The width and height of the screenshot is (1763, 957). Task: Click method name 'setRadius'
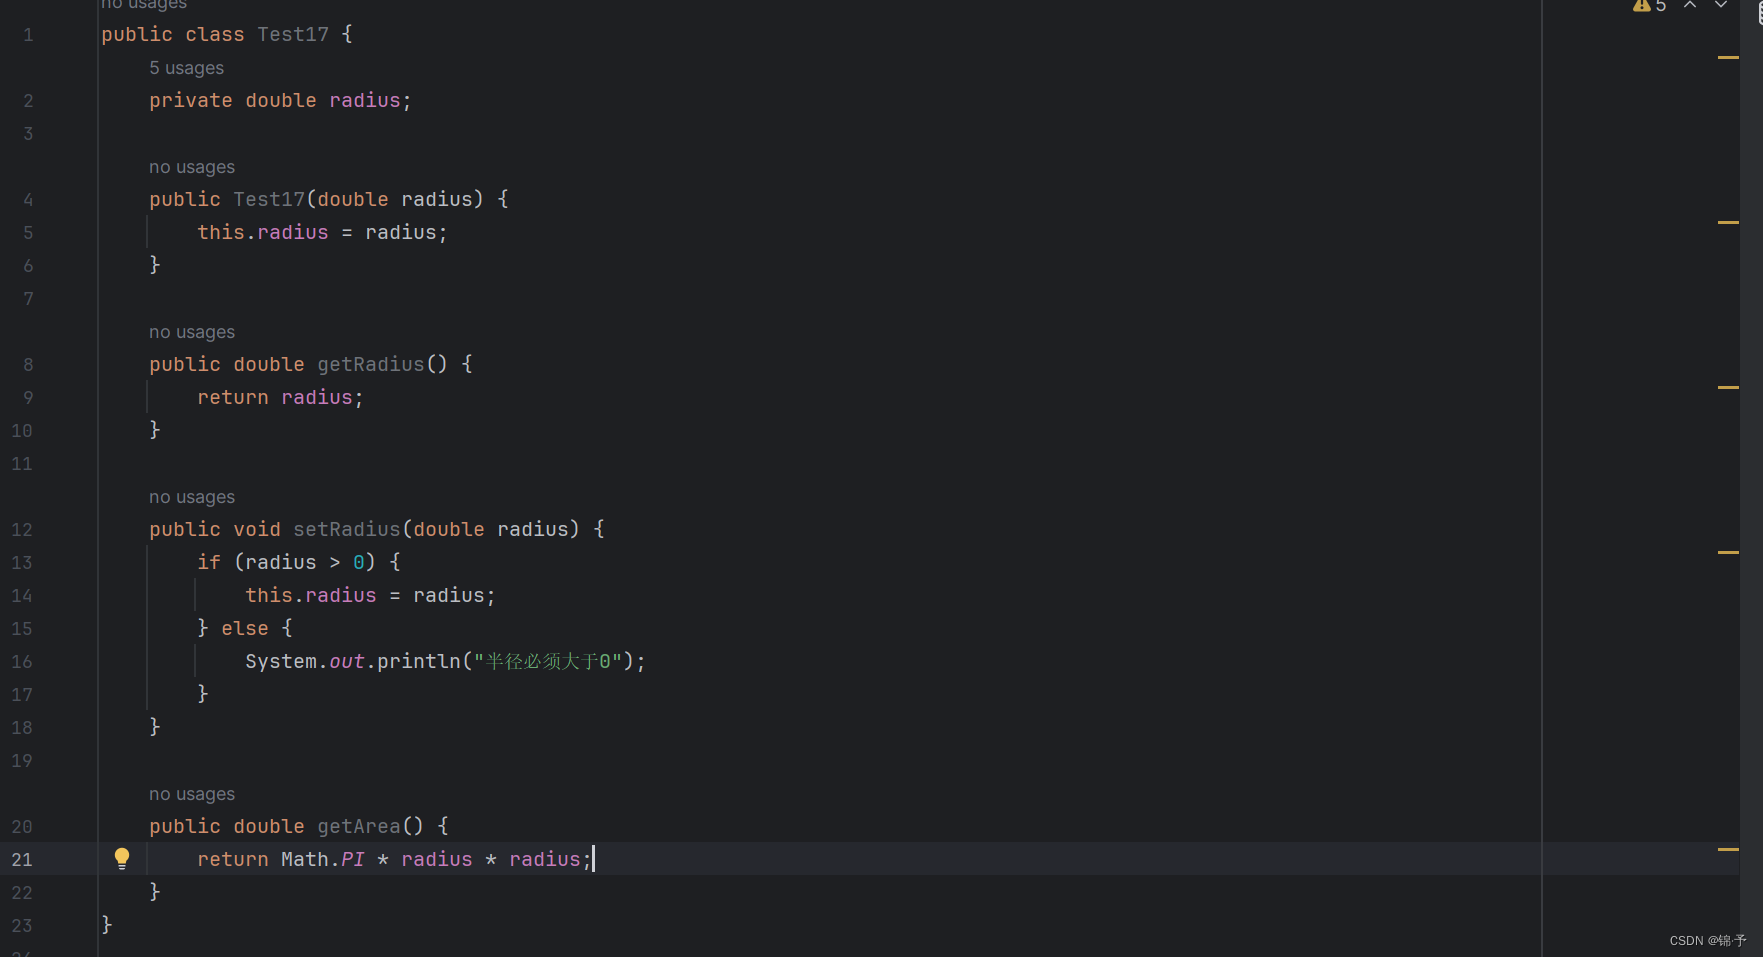(x=347, y=529)
